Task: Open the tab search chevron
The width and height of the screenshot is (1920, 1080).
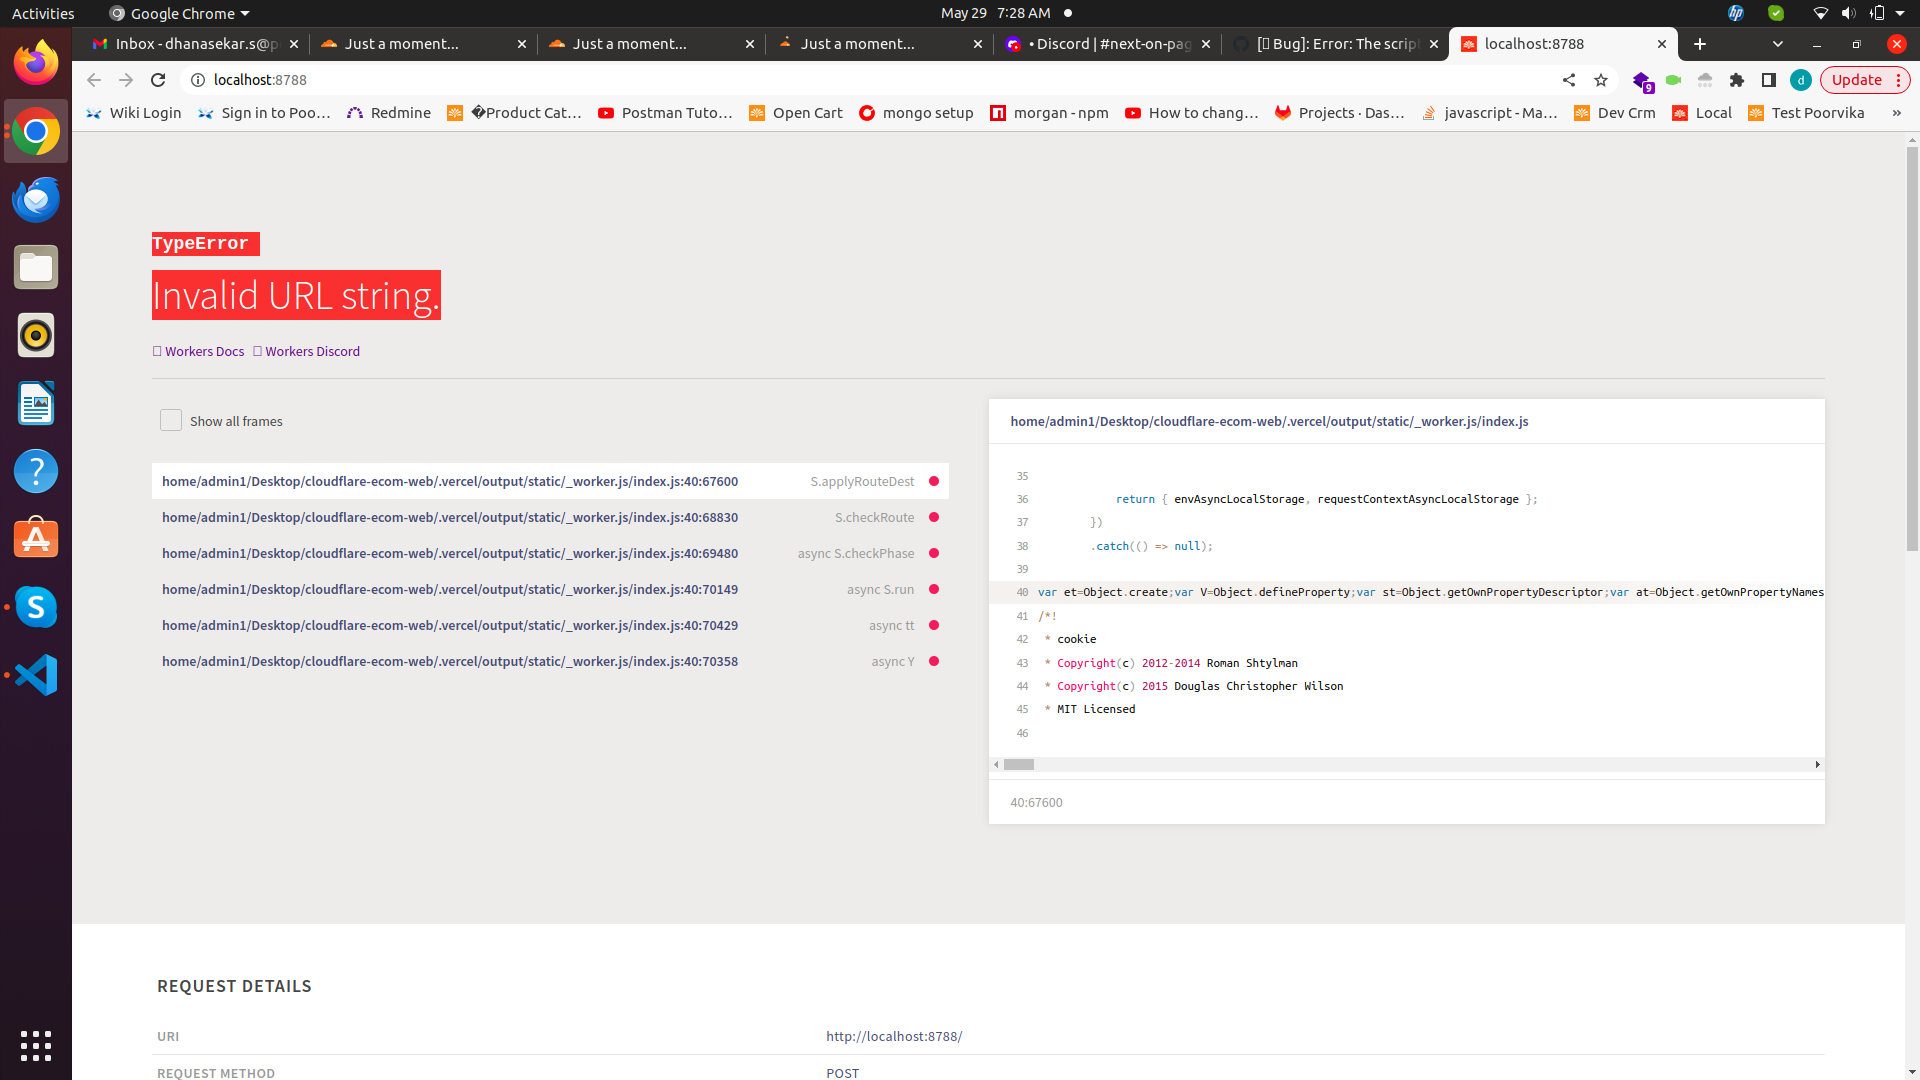Action: pyautogui.click(x=1778, y=44)
